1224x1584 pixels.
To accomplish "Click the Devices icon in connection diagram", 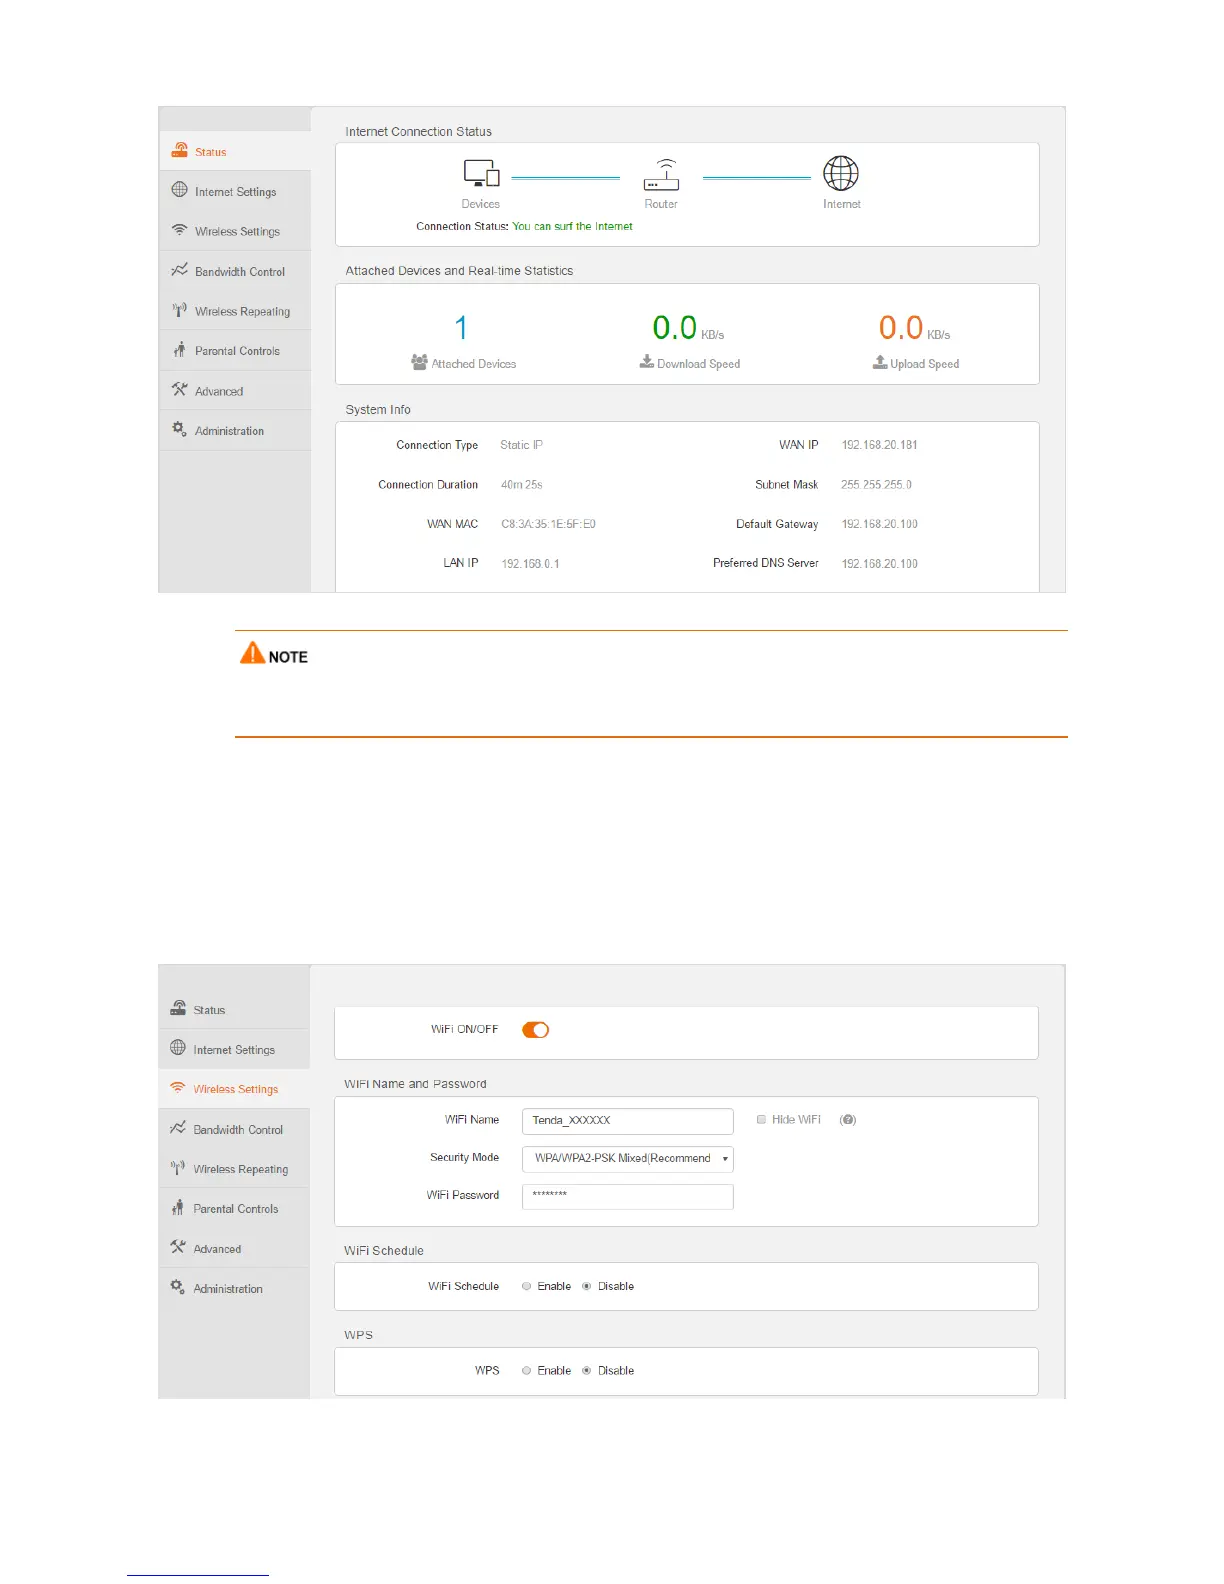I will click(x=481, y=173).
